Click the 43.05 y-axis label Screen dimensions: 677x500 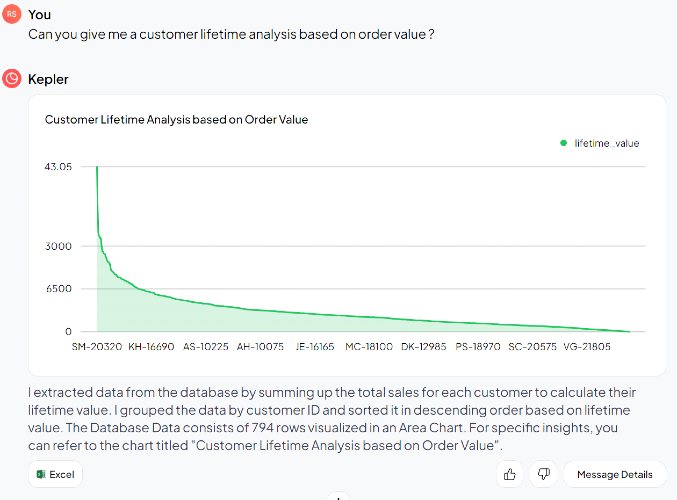tap(58, 167)
